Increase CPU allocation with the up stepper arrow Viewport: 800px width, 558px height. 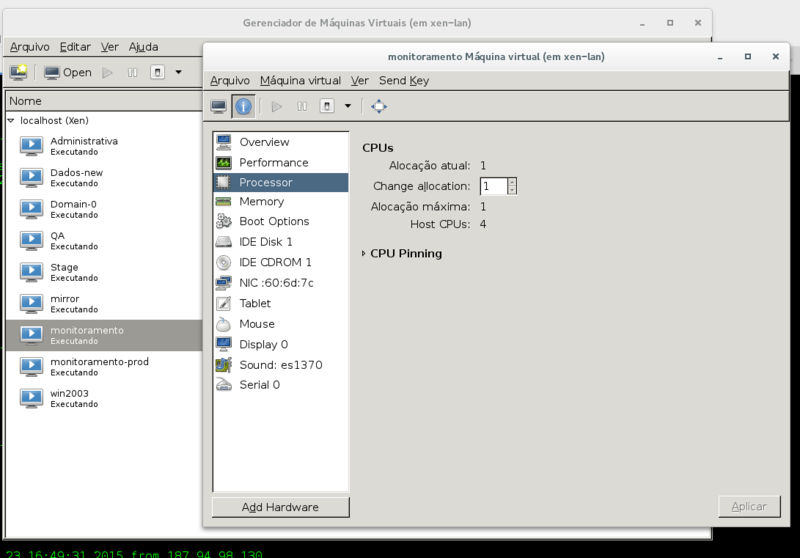coord(512,182)
